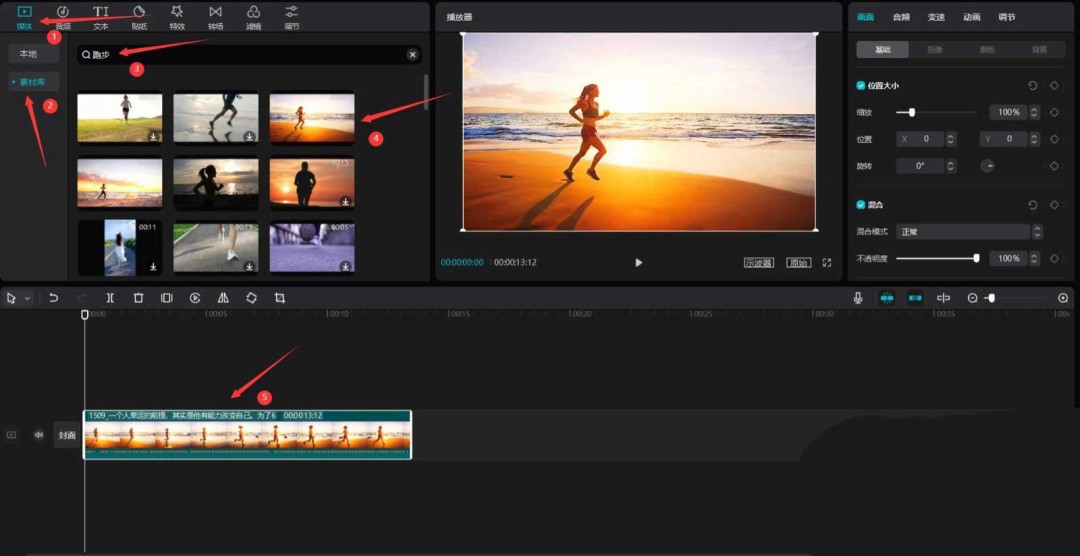Toggle the 混合 checkbox

point(861,205)
